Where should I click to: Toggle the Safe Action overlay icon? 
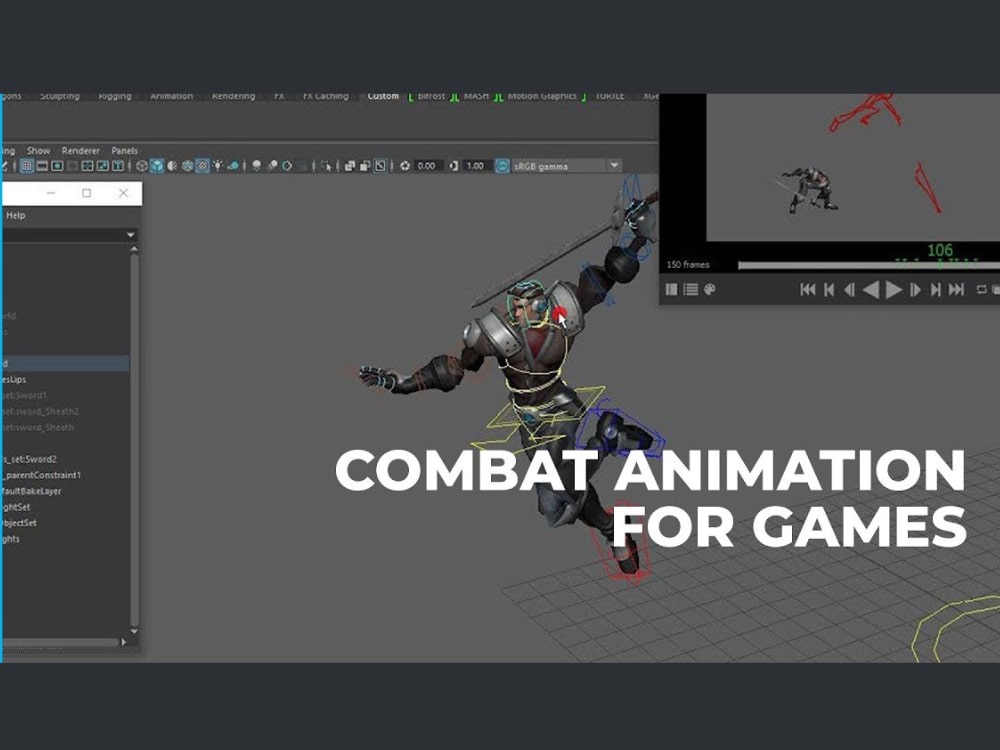point(103,166)
